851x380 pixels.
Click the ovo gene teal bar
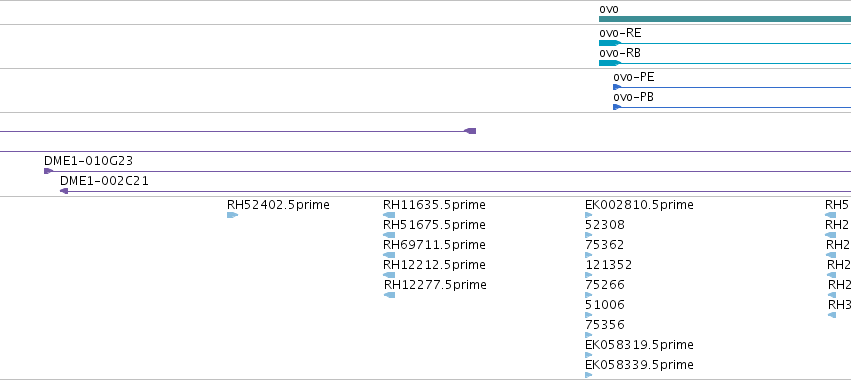[725, 19]
